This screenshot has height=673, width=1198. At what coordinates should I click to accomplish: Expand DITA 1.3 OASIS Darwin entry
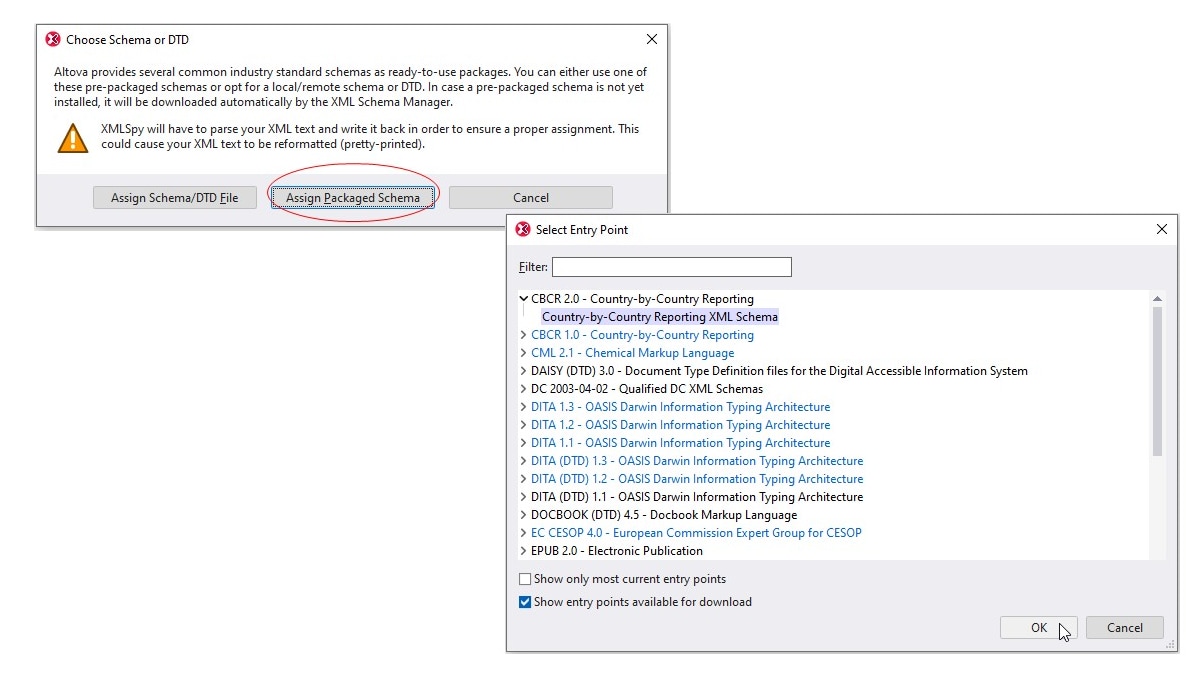[524, 407]
